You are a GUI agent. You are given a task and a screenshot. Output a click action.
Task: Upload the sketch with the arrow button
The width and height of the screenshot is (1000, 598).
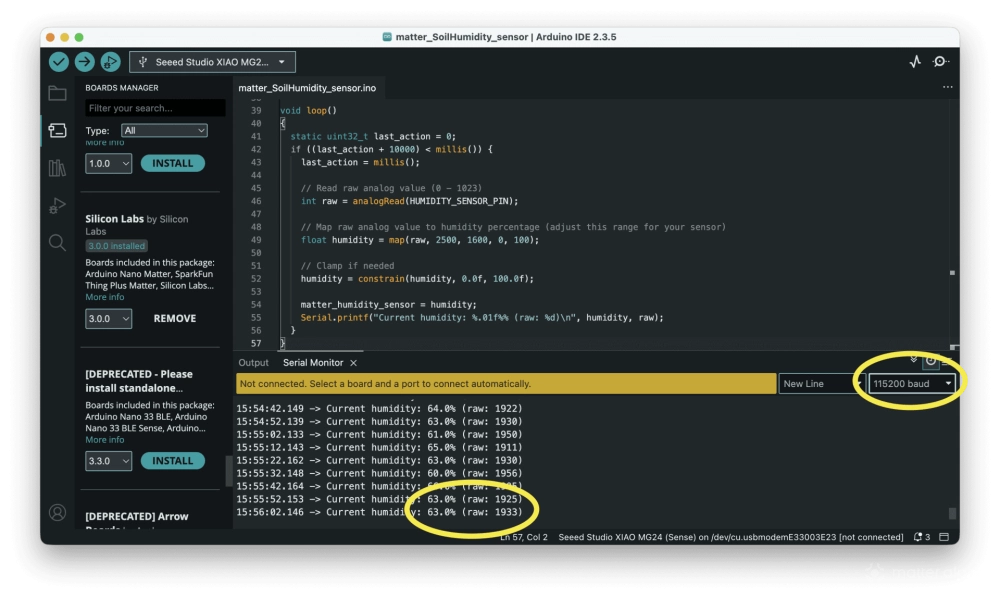[x=84, y=62]
